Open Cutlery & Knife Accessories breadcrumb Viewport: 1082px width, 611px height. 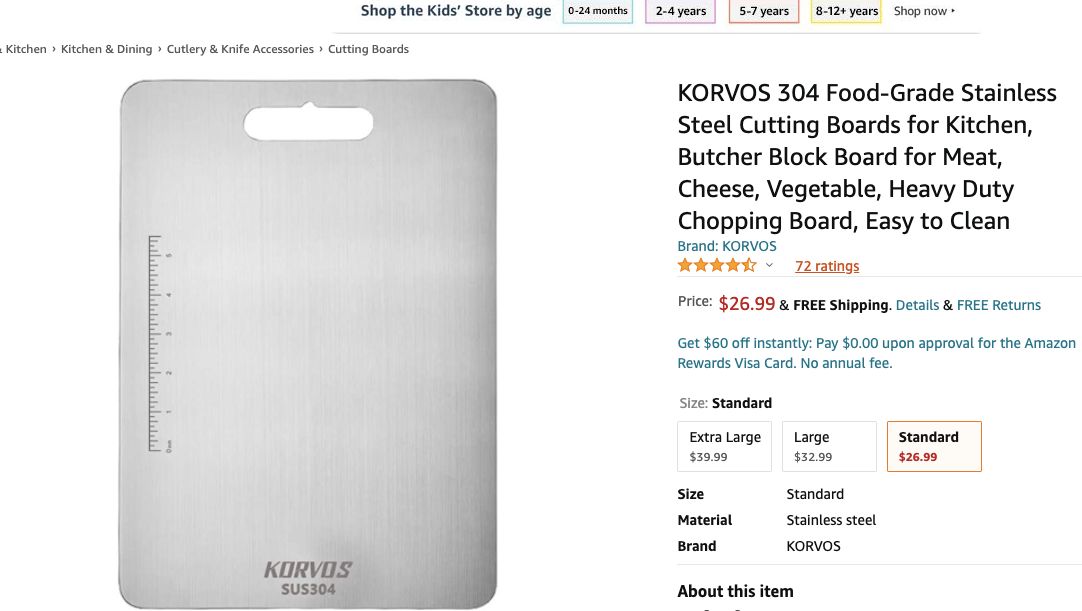click(240, 48)
